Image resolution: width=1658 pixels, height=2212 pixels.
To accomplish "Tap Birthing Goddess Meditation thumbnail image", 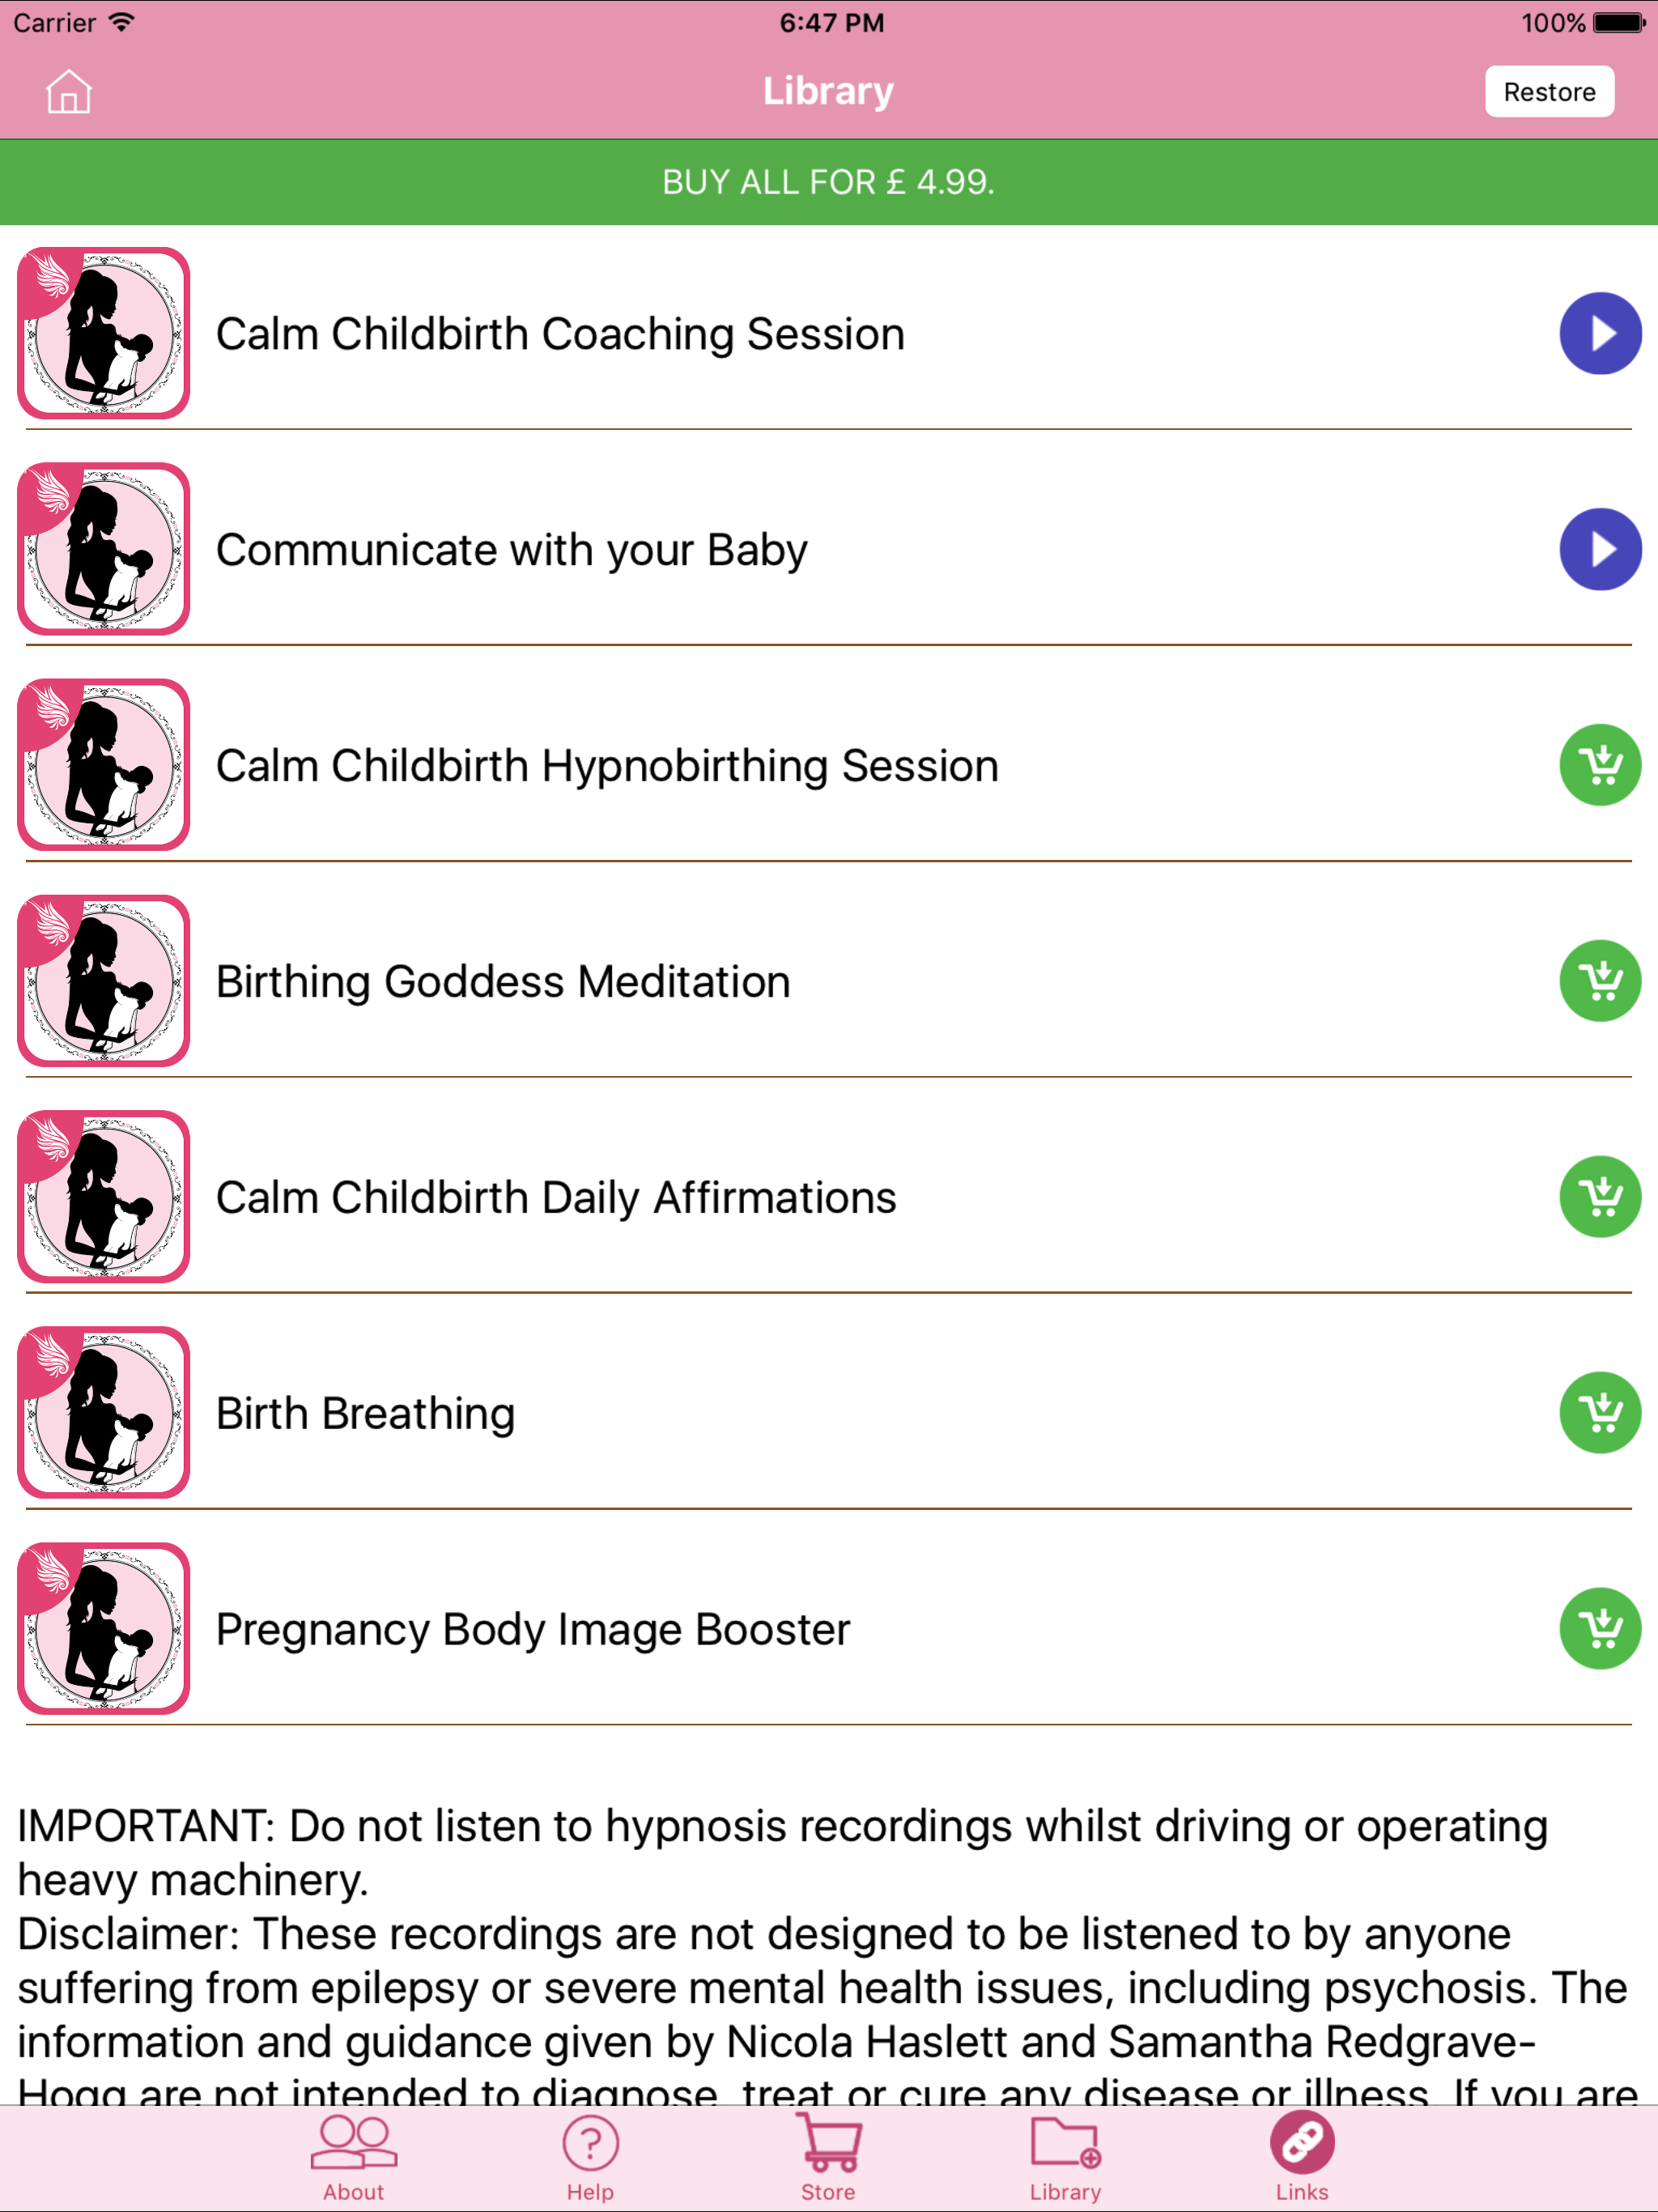I will coord(104,981).
